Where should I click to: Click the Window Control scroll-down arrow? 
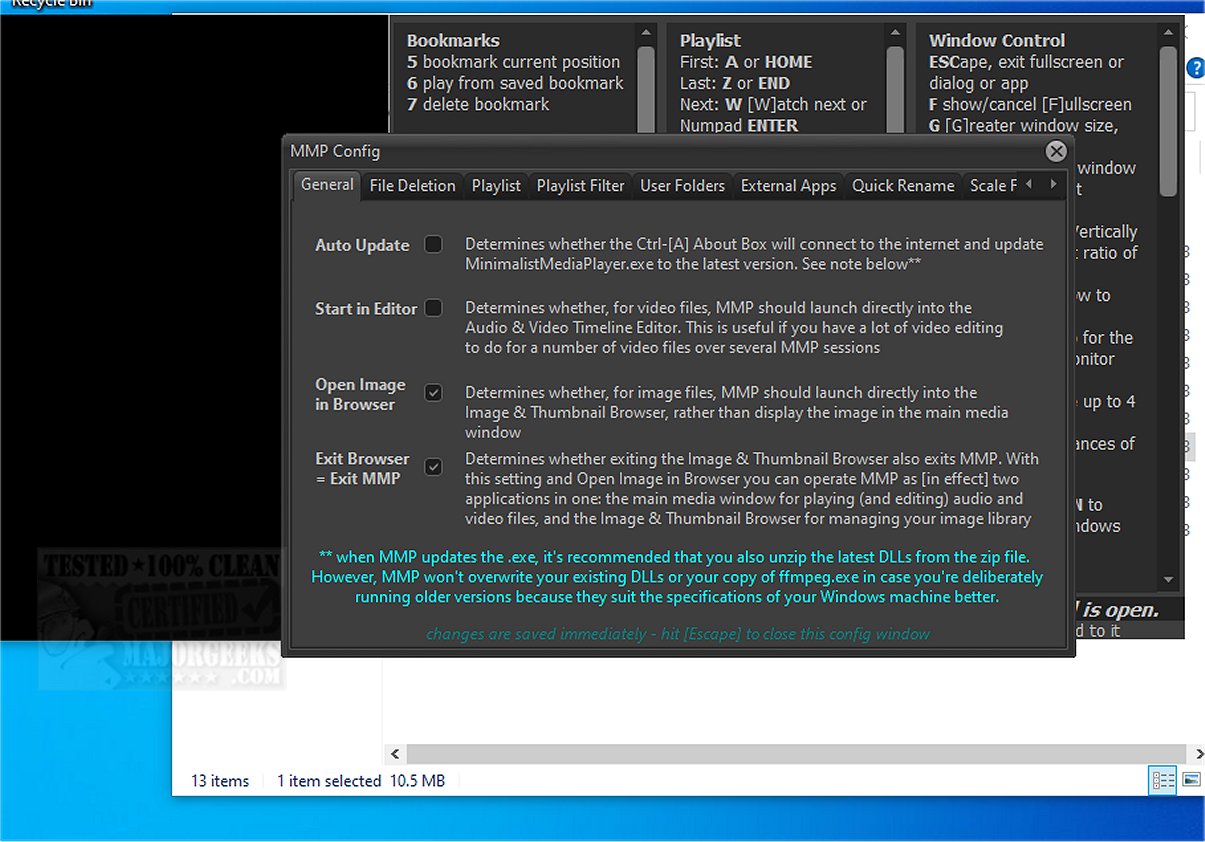1168,580
